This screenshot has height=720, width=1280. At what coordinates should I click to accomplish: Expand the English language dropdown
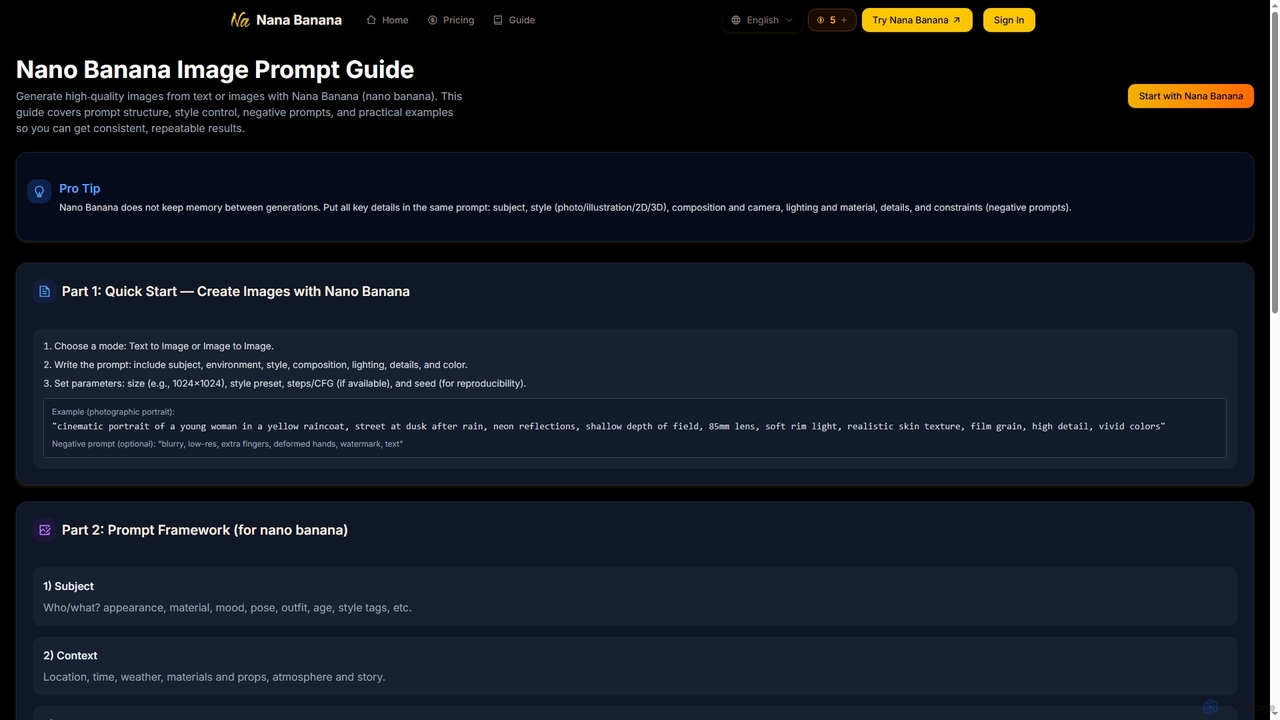click(x=762, y=20)
